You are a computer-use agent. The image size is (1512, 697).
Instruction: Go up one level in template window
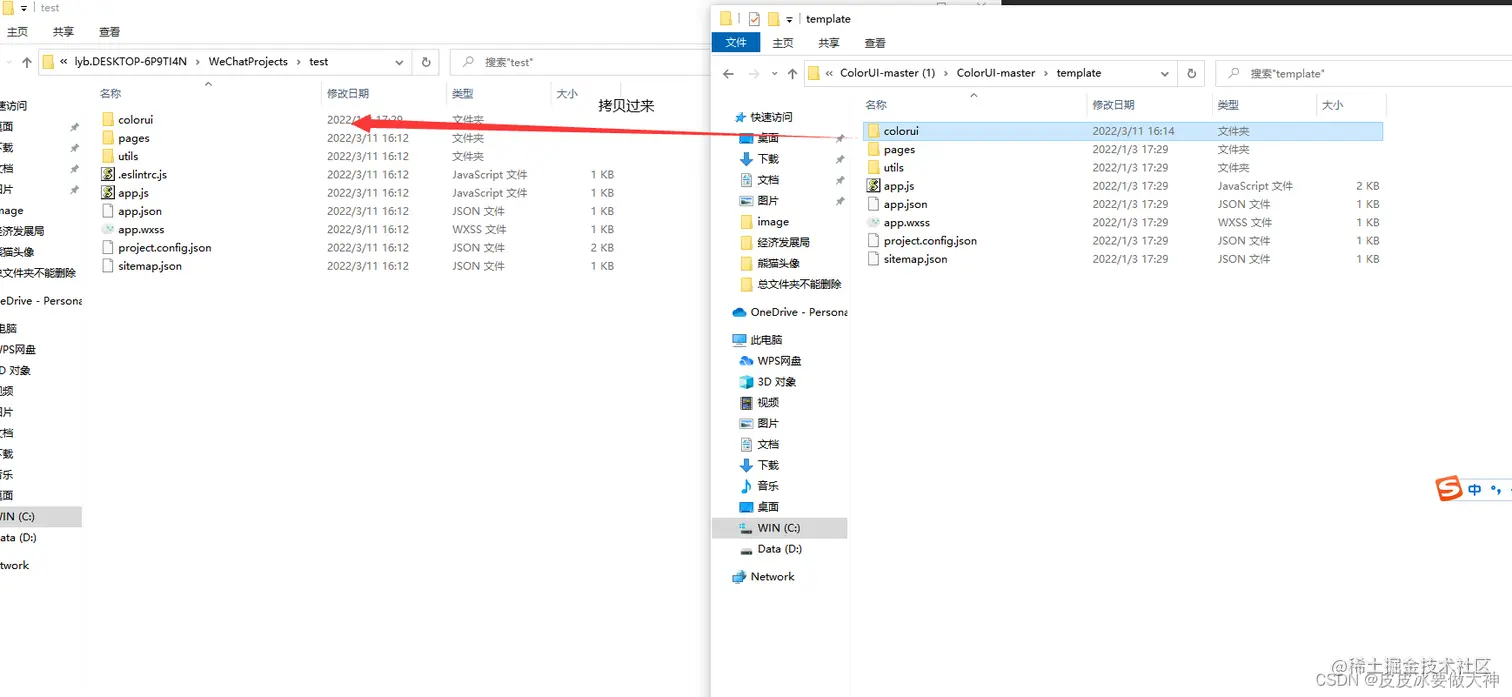[792, 73]
